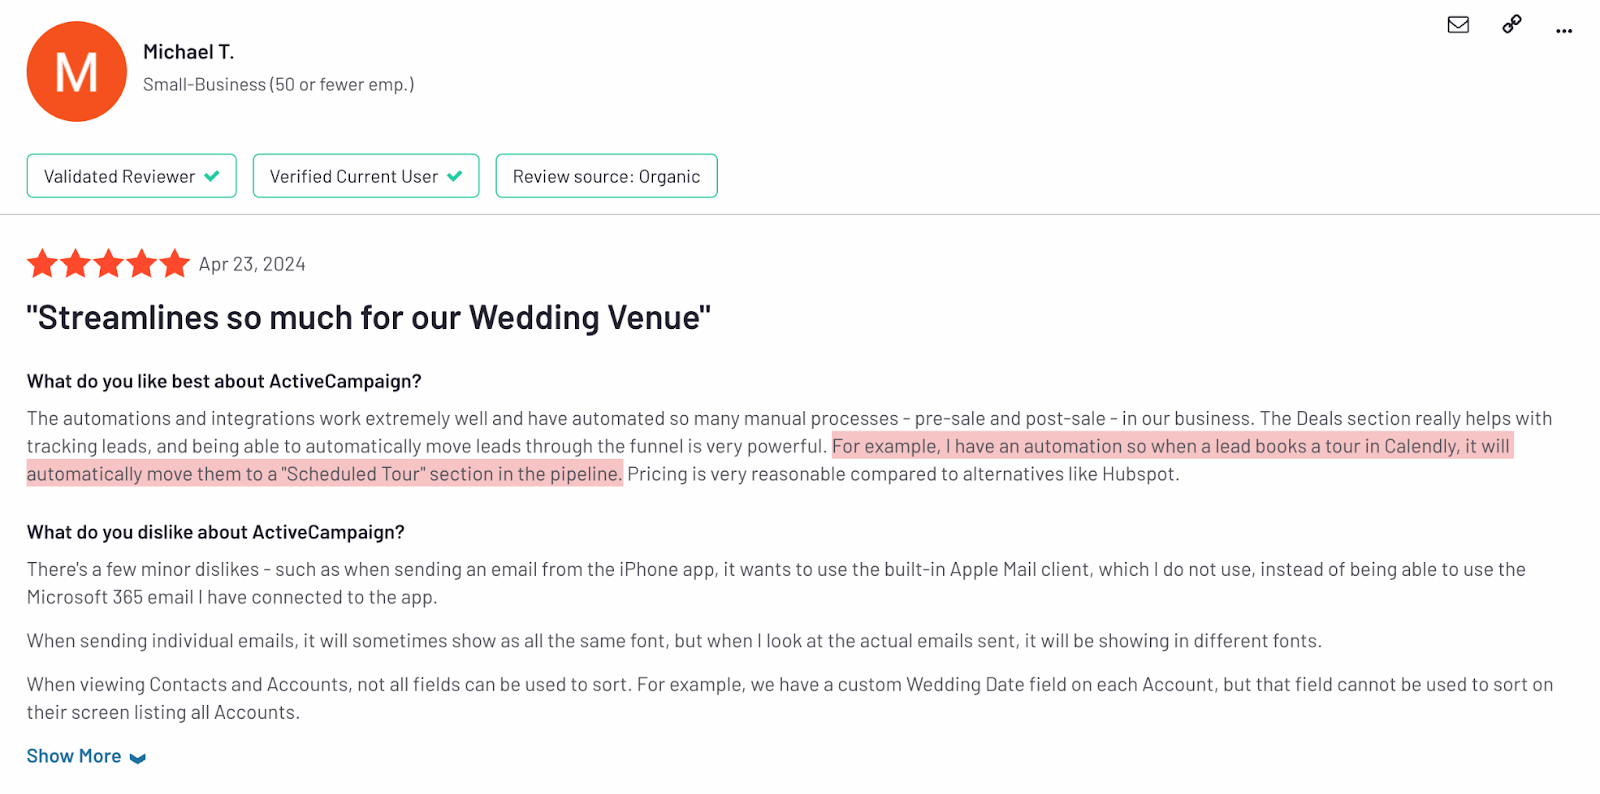
Task: Click the third rating star
Action: (108, 264)
